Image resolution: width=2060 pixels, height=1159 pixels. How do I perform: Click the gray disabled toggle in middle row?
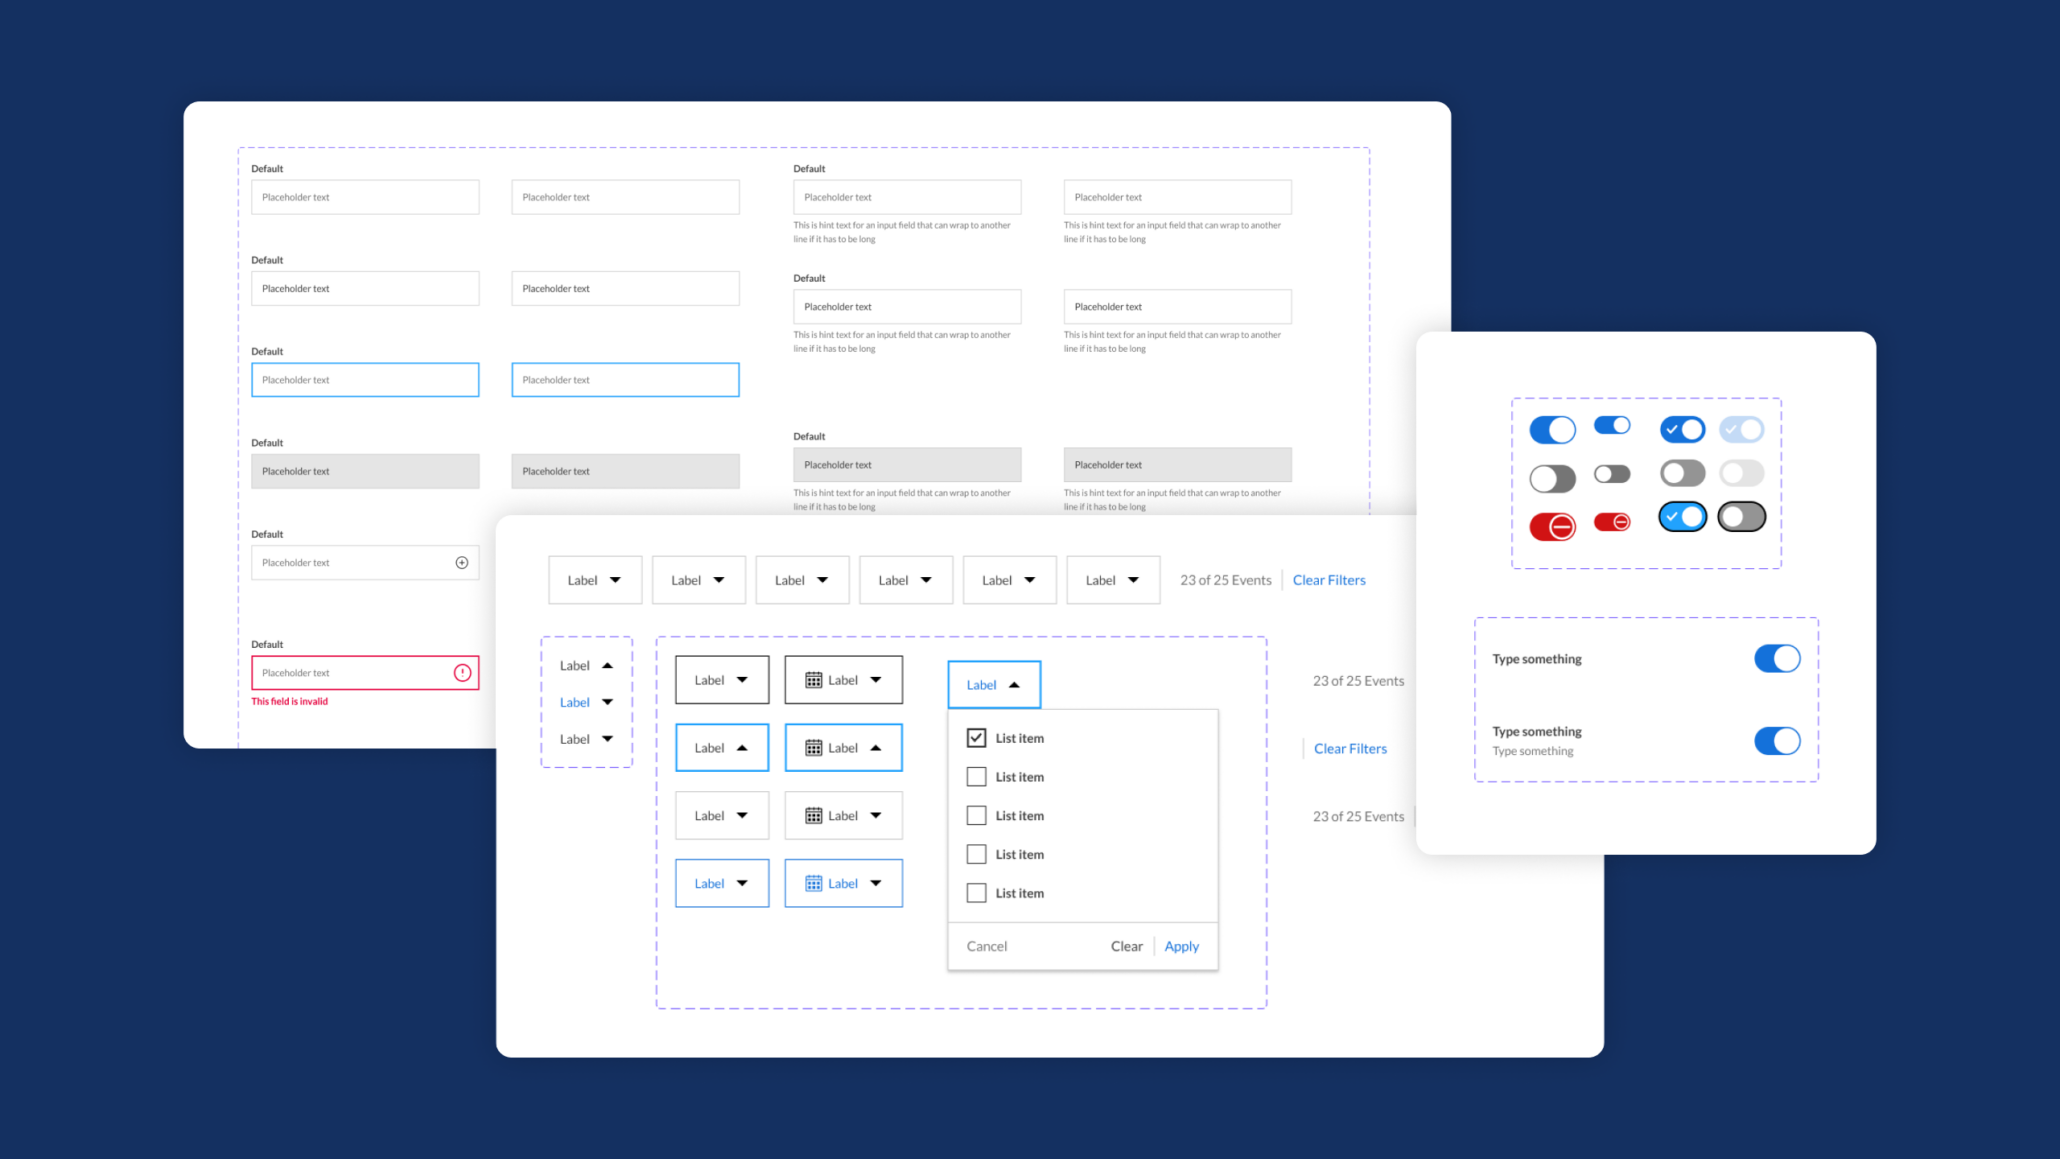click(1742, 473)
